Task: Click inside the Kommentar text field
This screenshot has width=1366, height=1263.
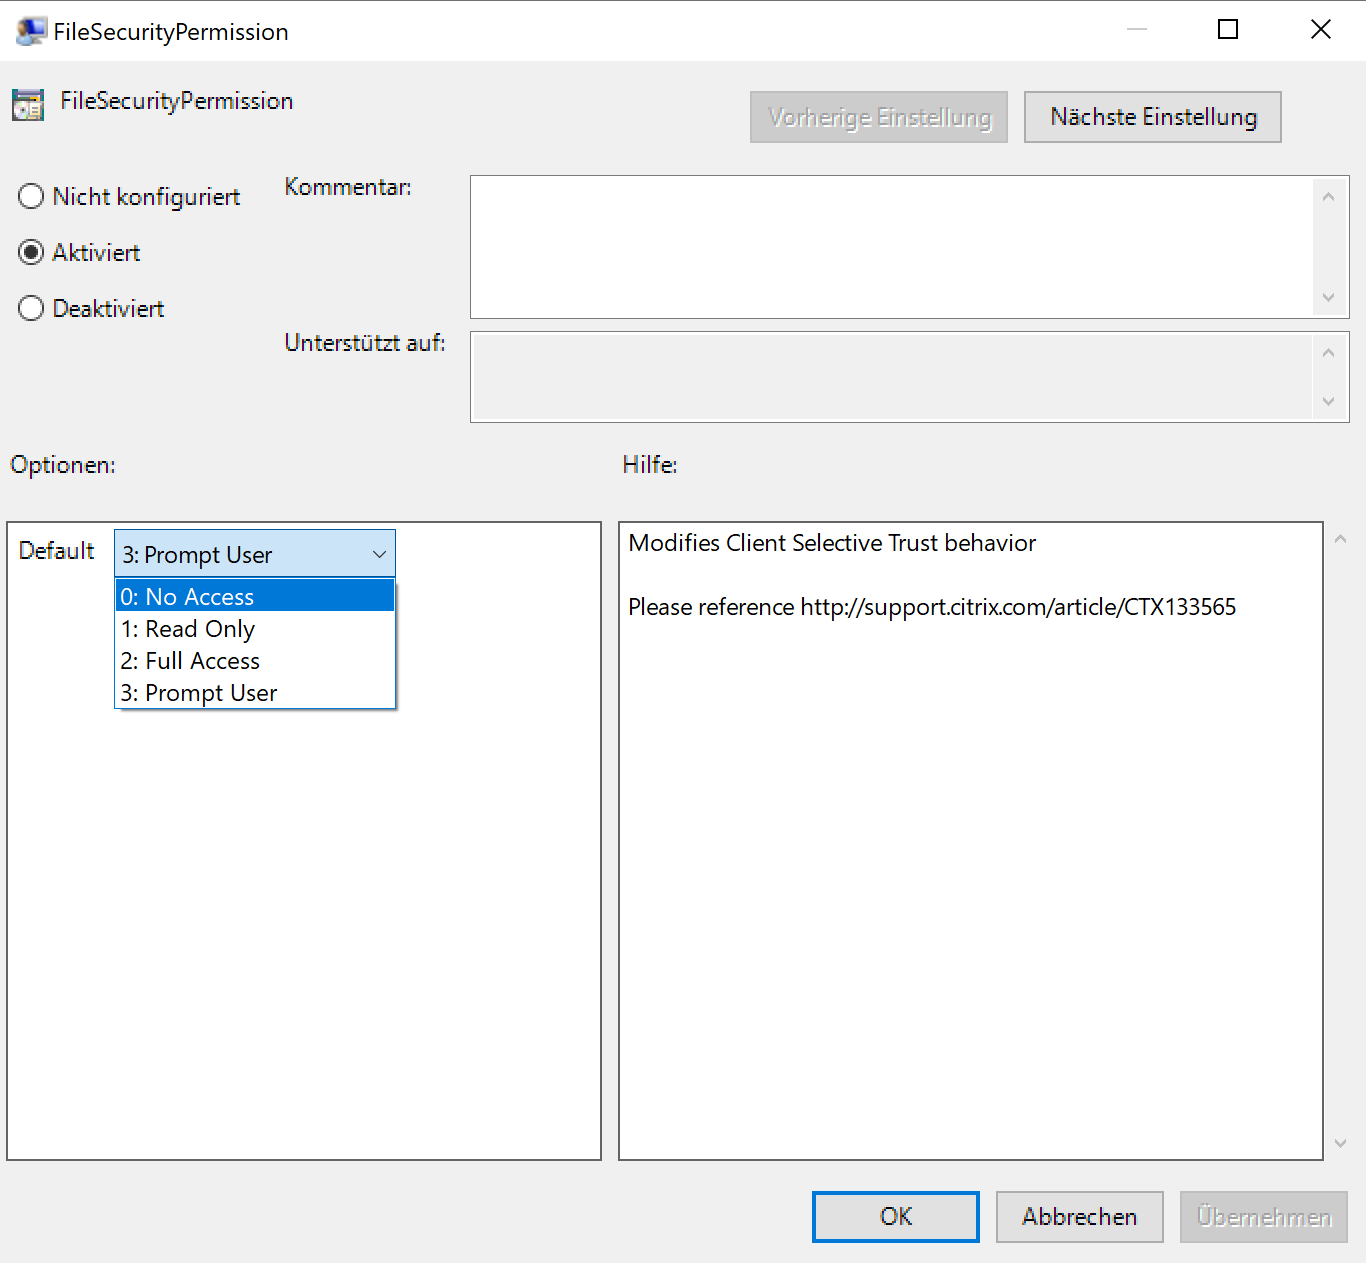Action: pos(890,247)
